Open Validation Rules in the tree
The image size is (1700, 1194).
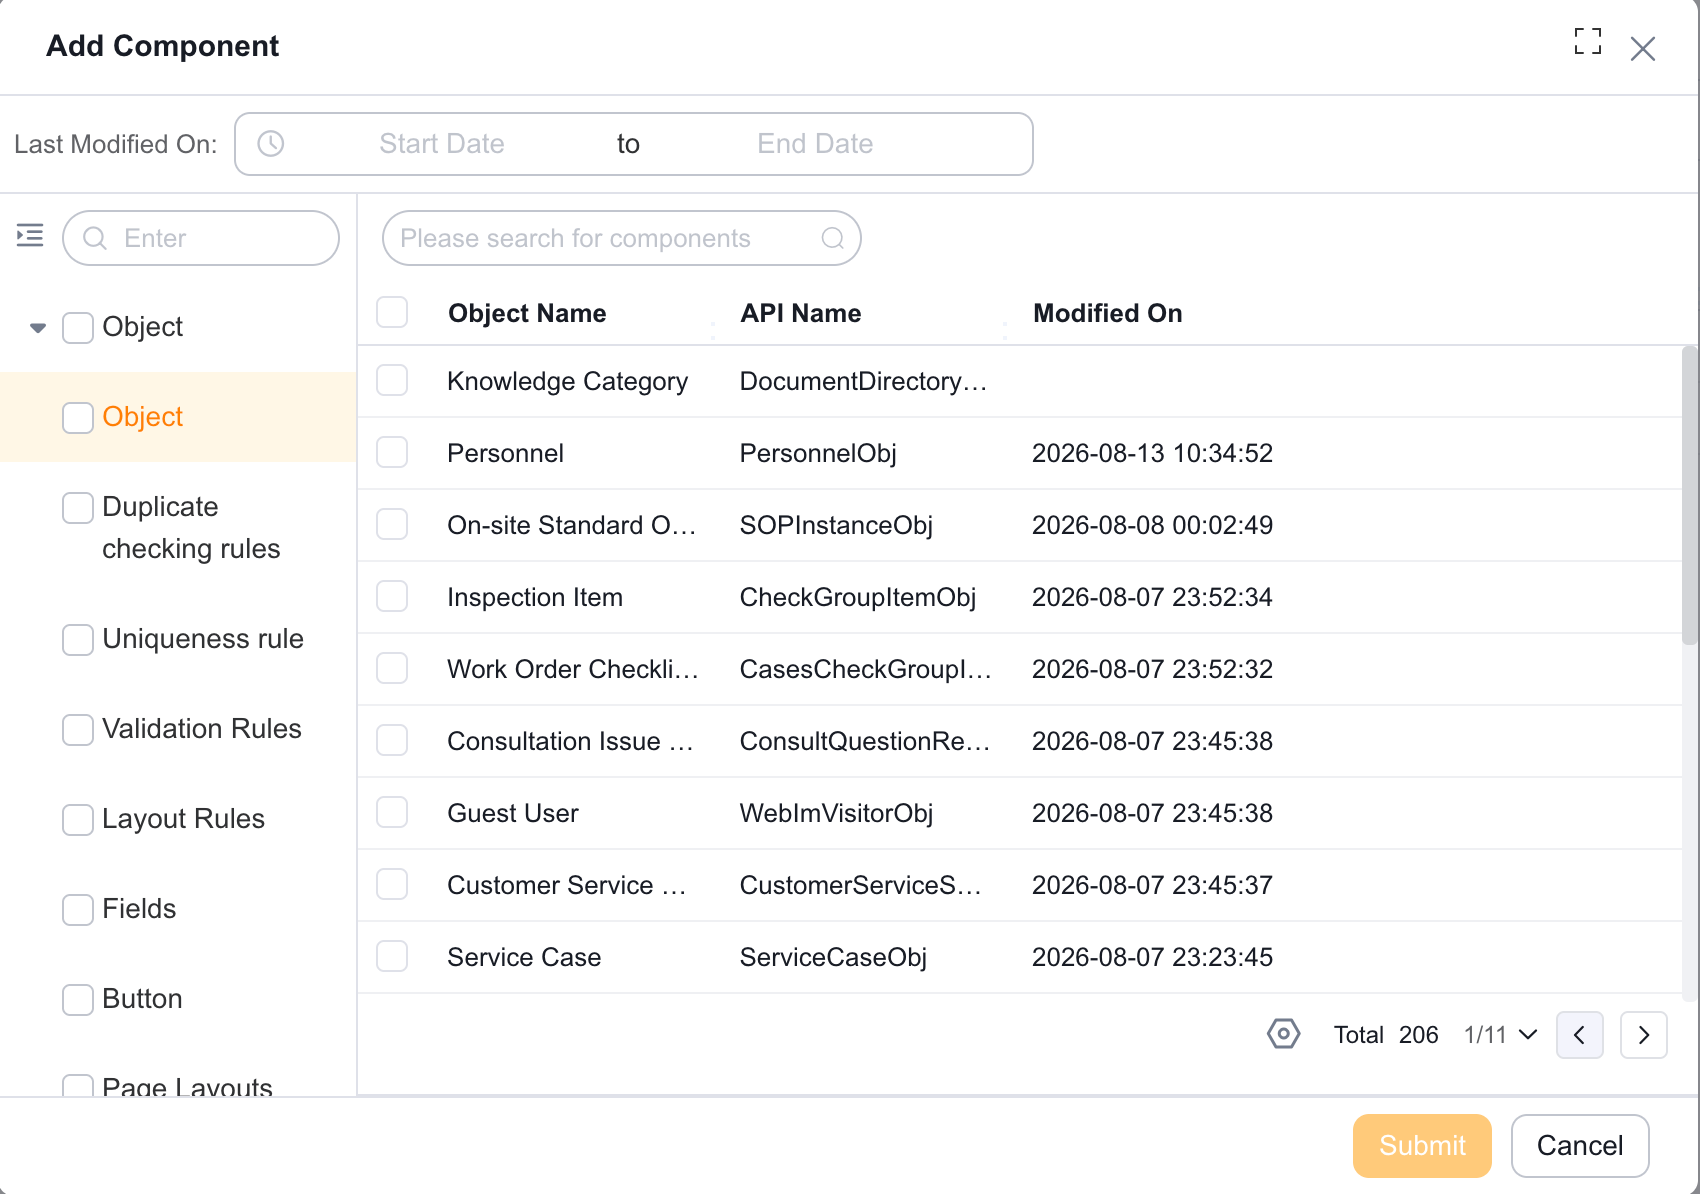point(201,729)
